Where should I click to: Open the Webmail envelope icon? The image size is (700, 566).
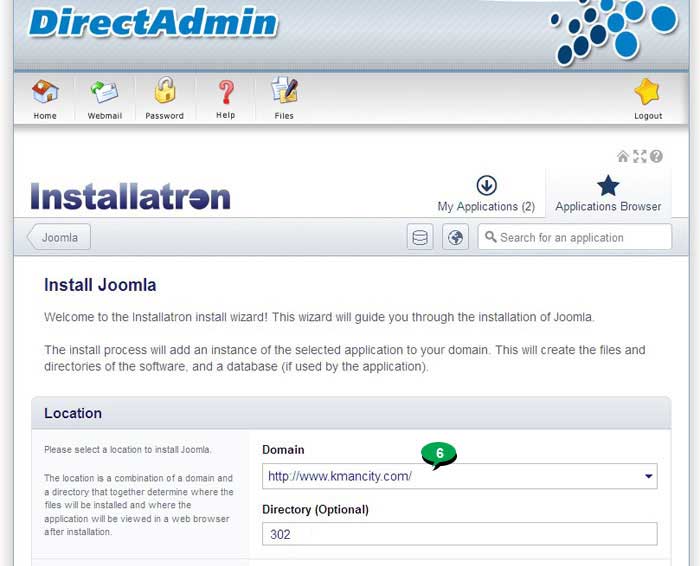(104, 92)
